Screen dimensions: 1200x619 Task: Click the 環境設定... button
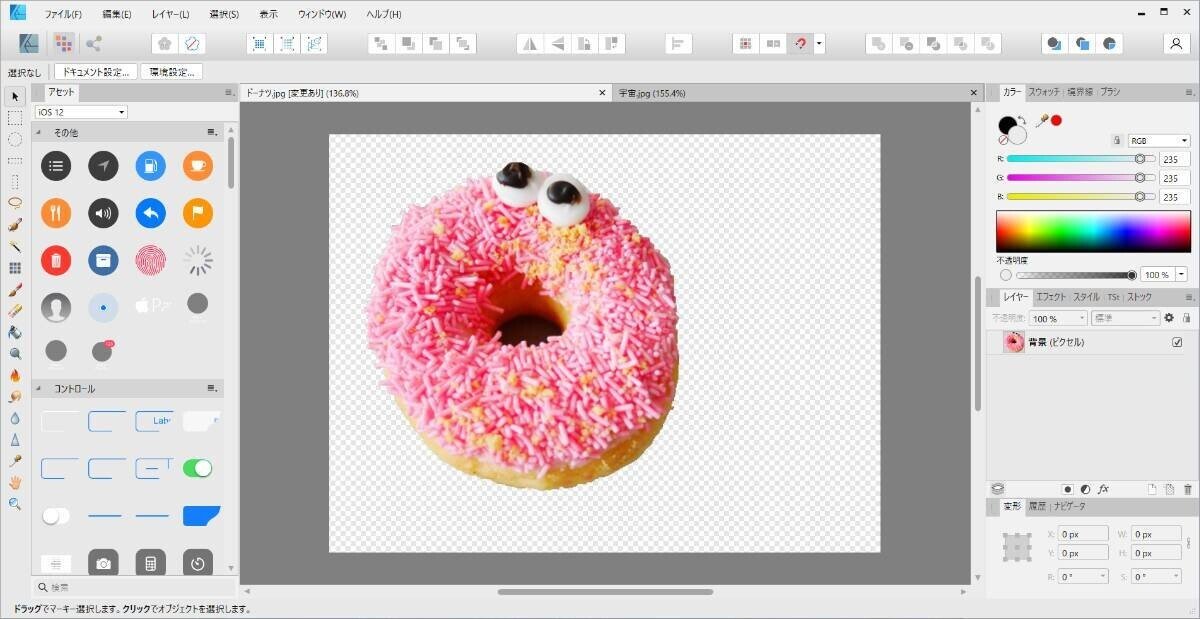(172, 72)
